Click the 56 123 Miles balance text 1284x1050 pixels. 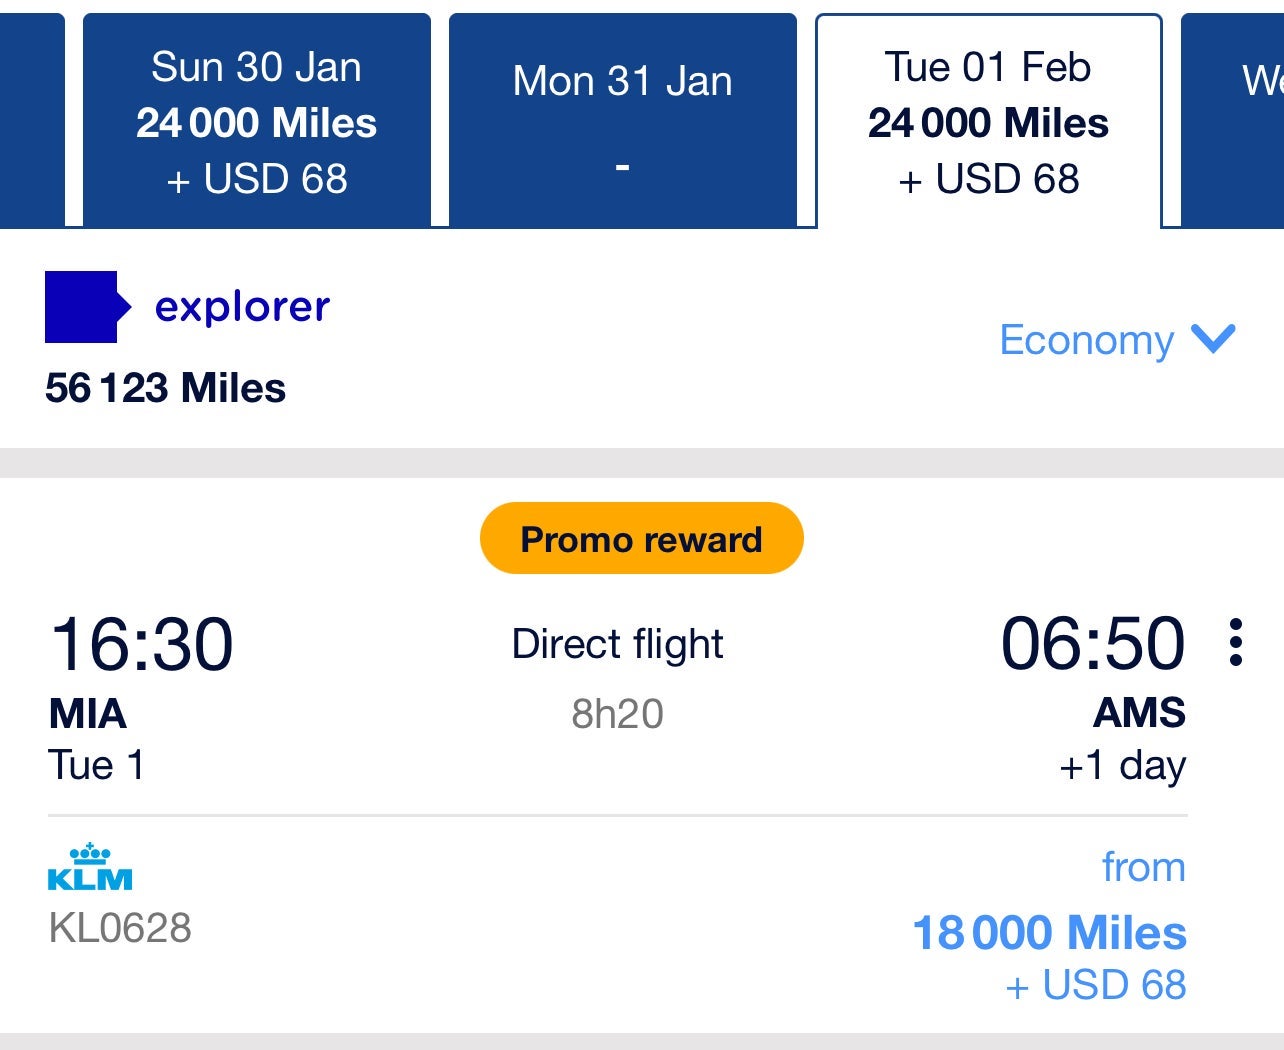pyautogui.click(x=165, y=388)
